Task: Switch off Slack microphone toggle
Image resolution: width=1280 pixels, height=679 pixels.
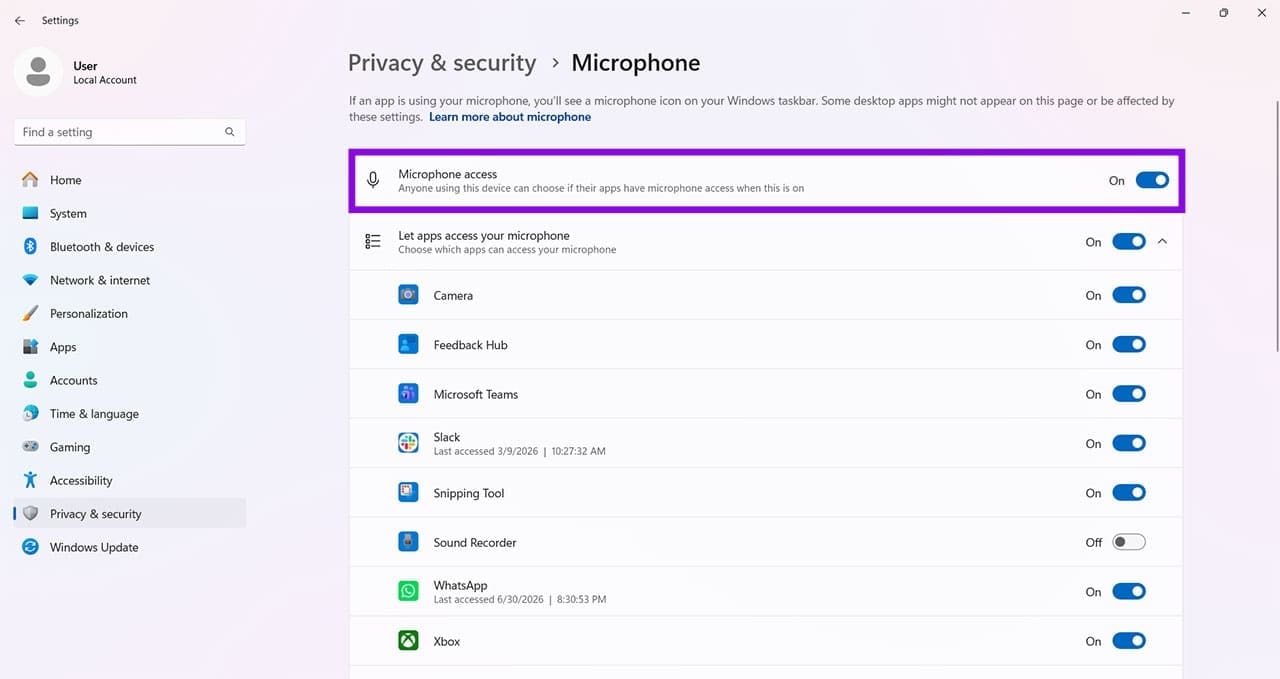Action: tap(1129, 443)
